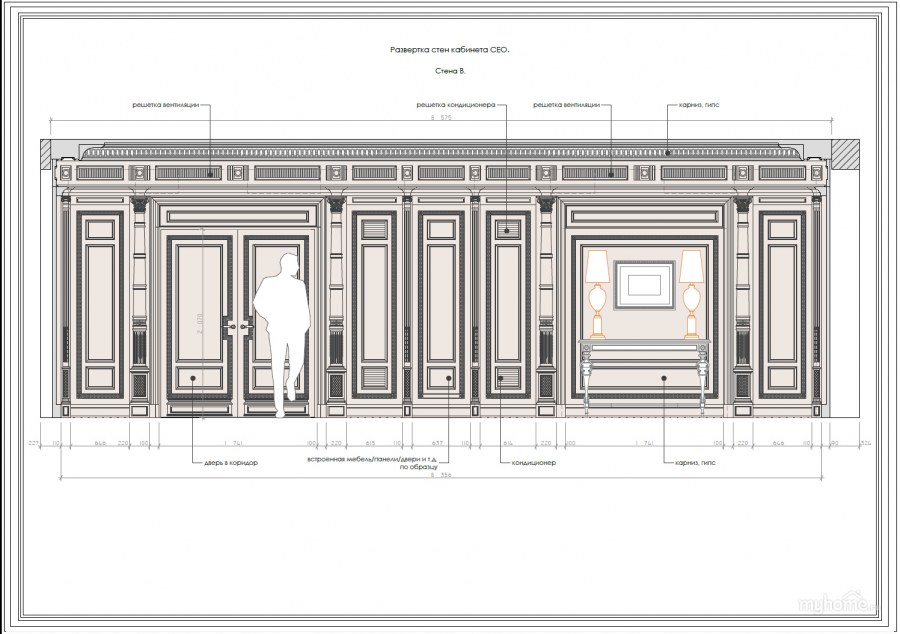Screen dimensions: 900x634
Task: Click the 'Стена В.' subtitle
Action: (450, 72)
